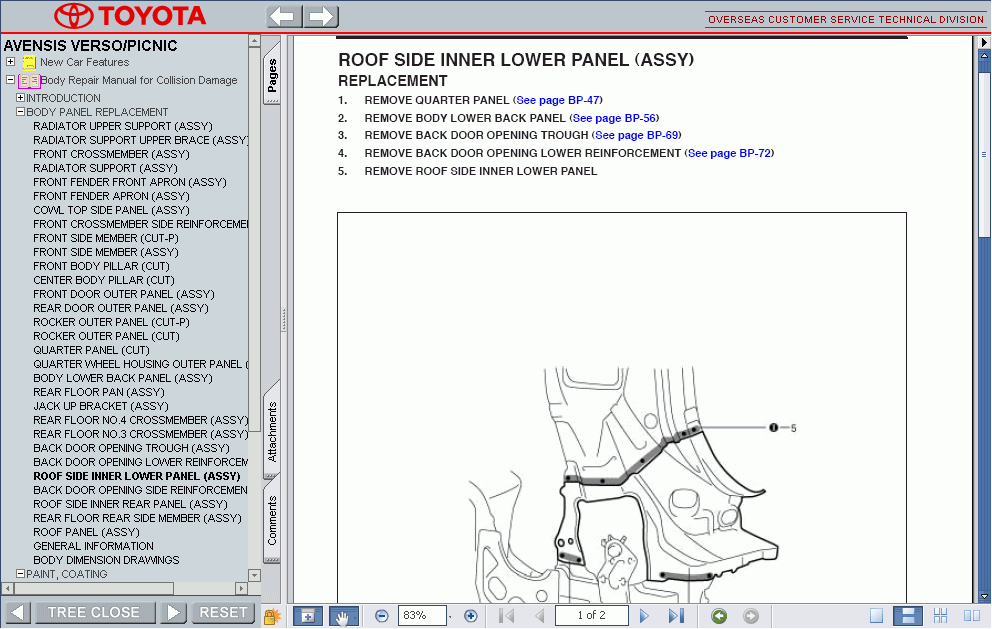Screen dimensions: 992x629
Task: Open BODY LOWER BACK PANEL (ASSY) in tree
Action: pos(123,378)
